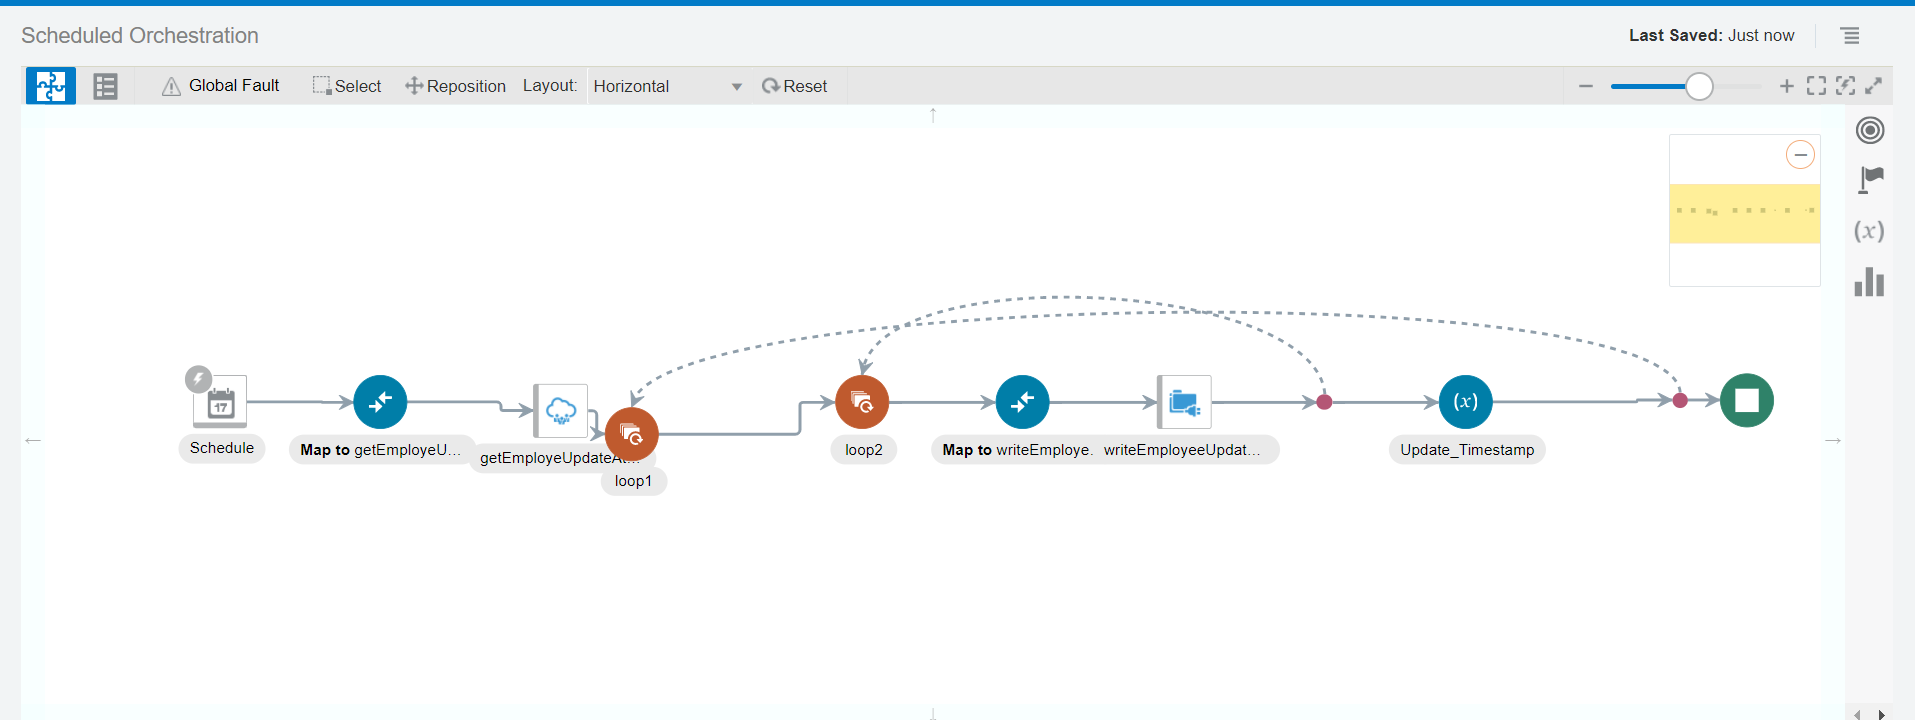
Task: Maximize the canvas with expand arrows
Action: coord(1874,86)
